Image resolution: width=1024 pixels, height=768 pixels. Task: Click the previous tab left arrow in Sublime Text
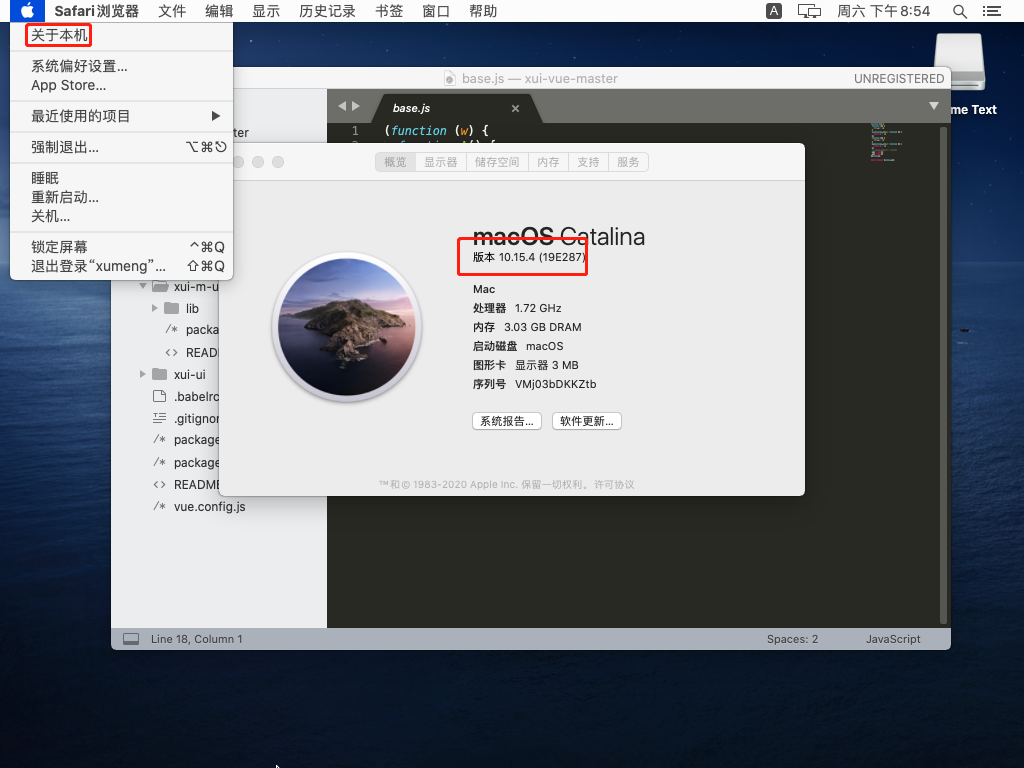coord(342,106)
